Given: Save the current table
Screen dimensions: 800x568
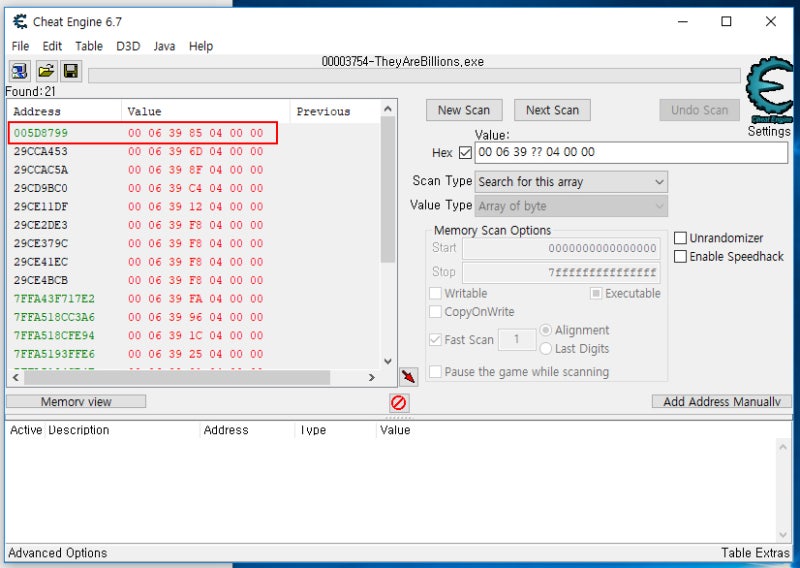Looking at the screenshot, I should pyautogui.click(x=71, y=71).
